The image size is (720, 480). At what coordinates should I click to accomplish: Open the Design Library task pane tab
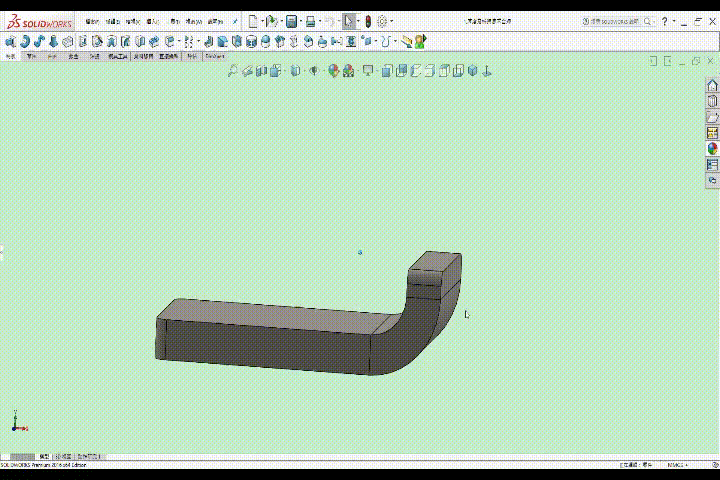click(x=712, y=101)
